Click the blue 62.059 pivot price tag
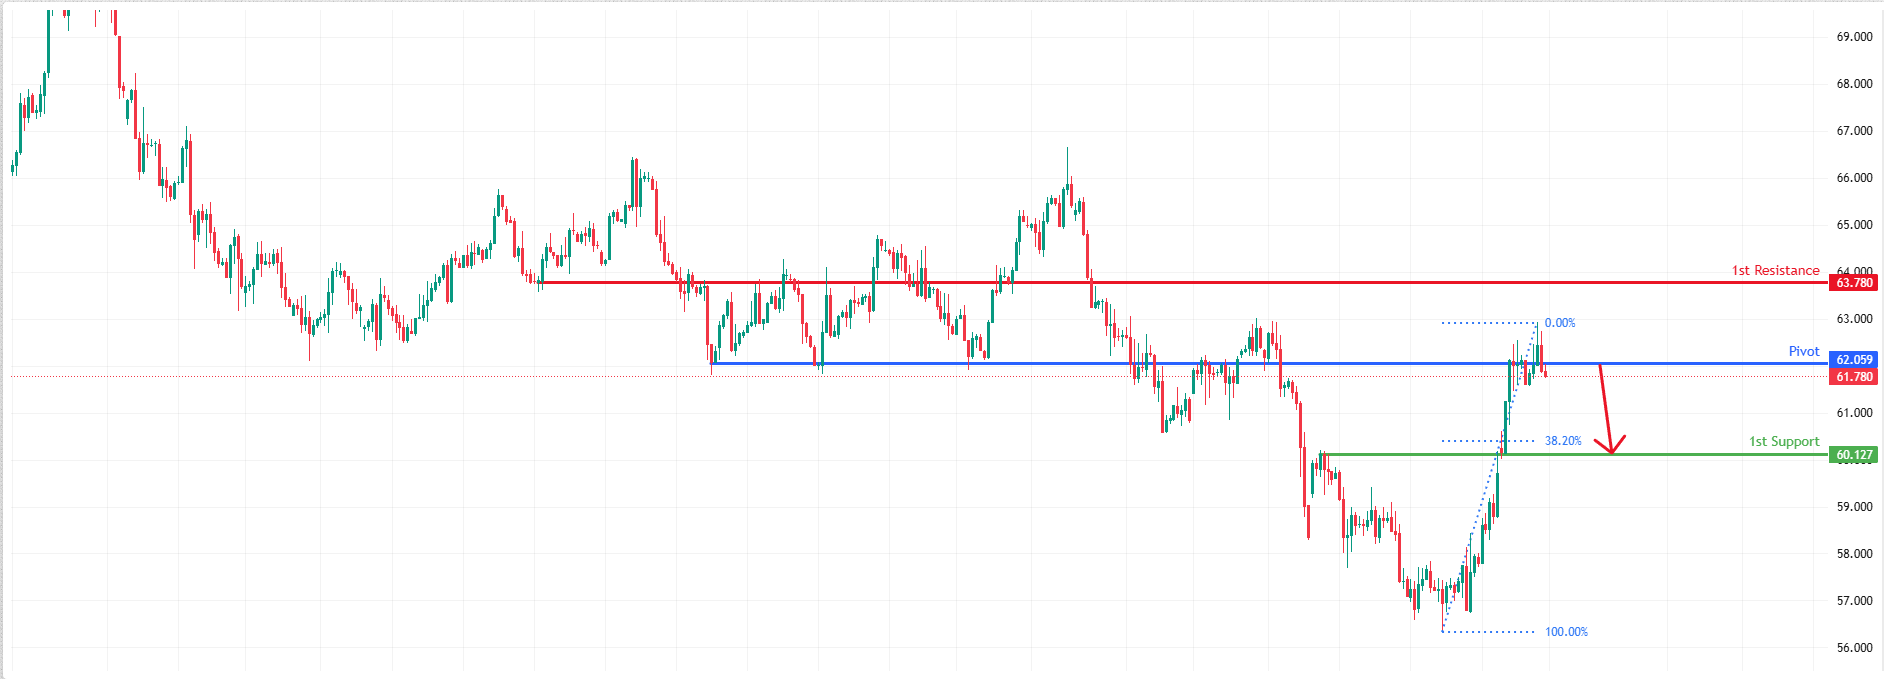 [1853, 360]
